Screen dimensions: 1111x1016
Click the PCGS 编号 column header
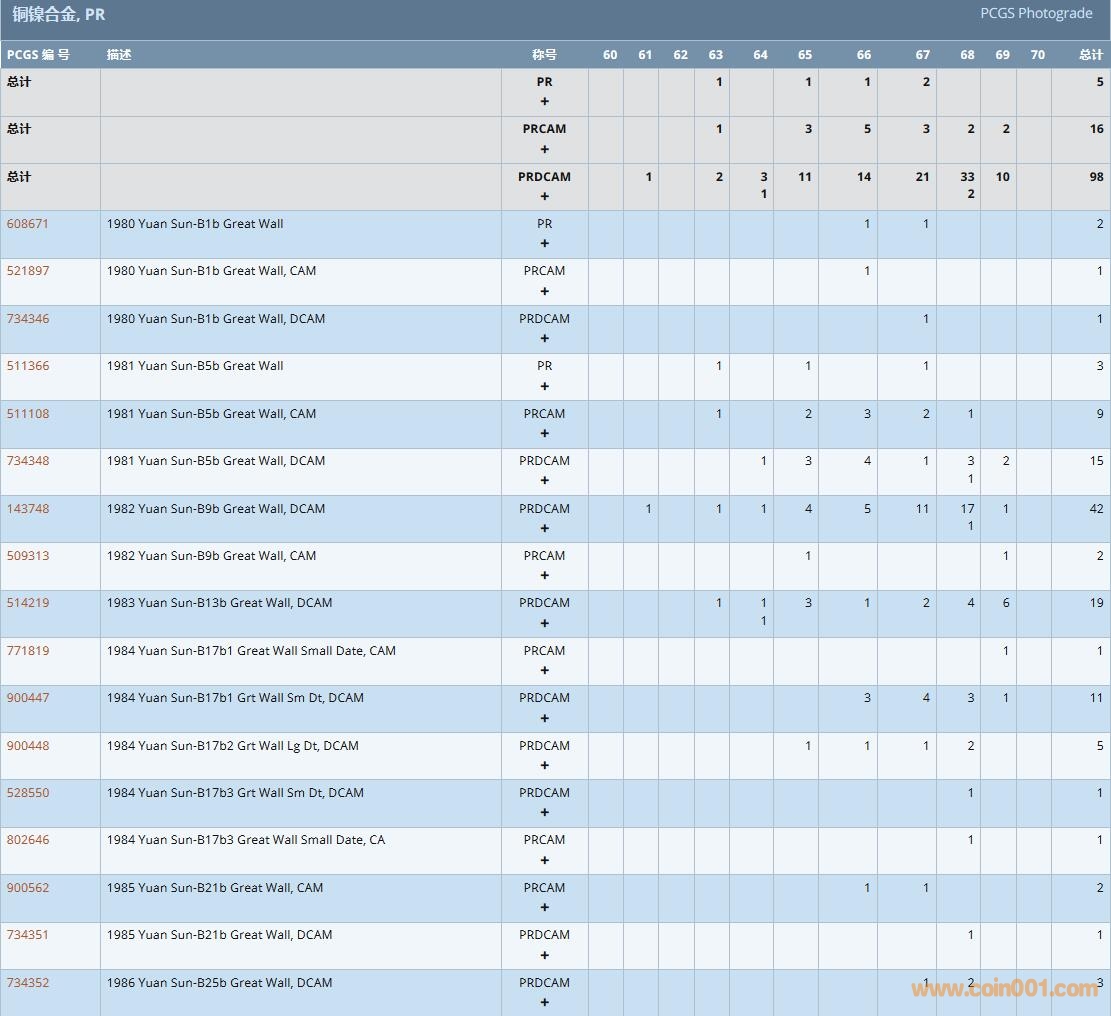tap(38, 55)
